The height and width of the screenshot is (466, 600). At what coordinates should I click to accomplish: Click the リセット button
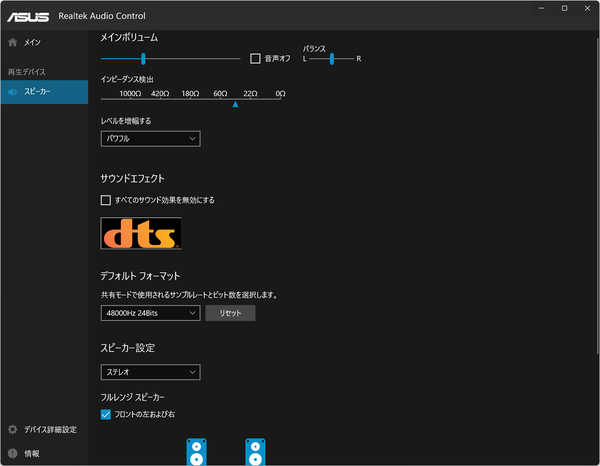click(230, 313)
